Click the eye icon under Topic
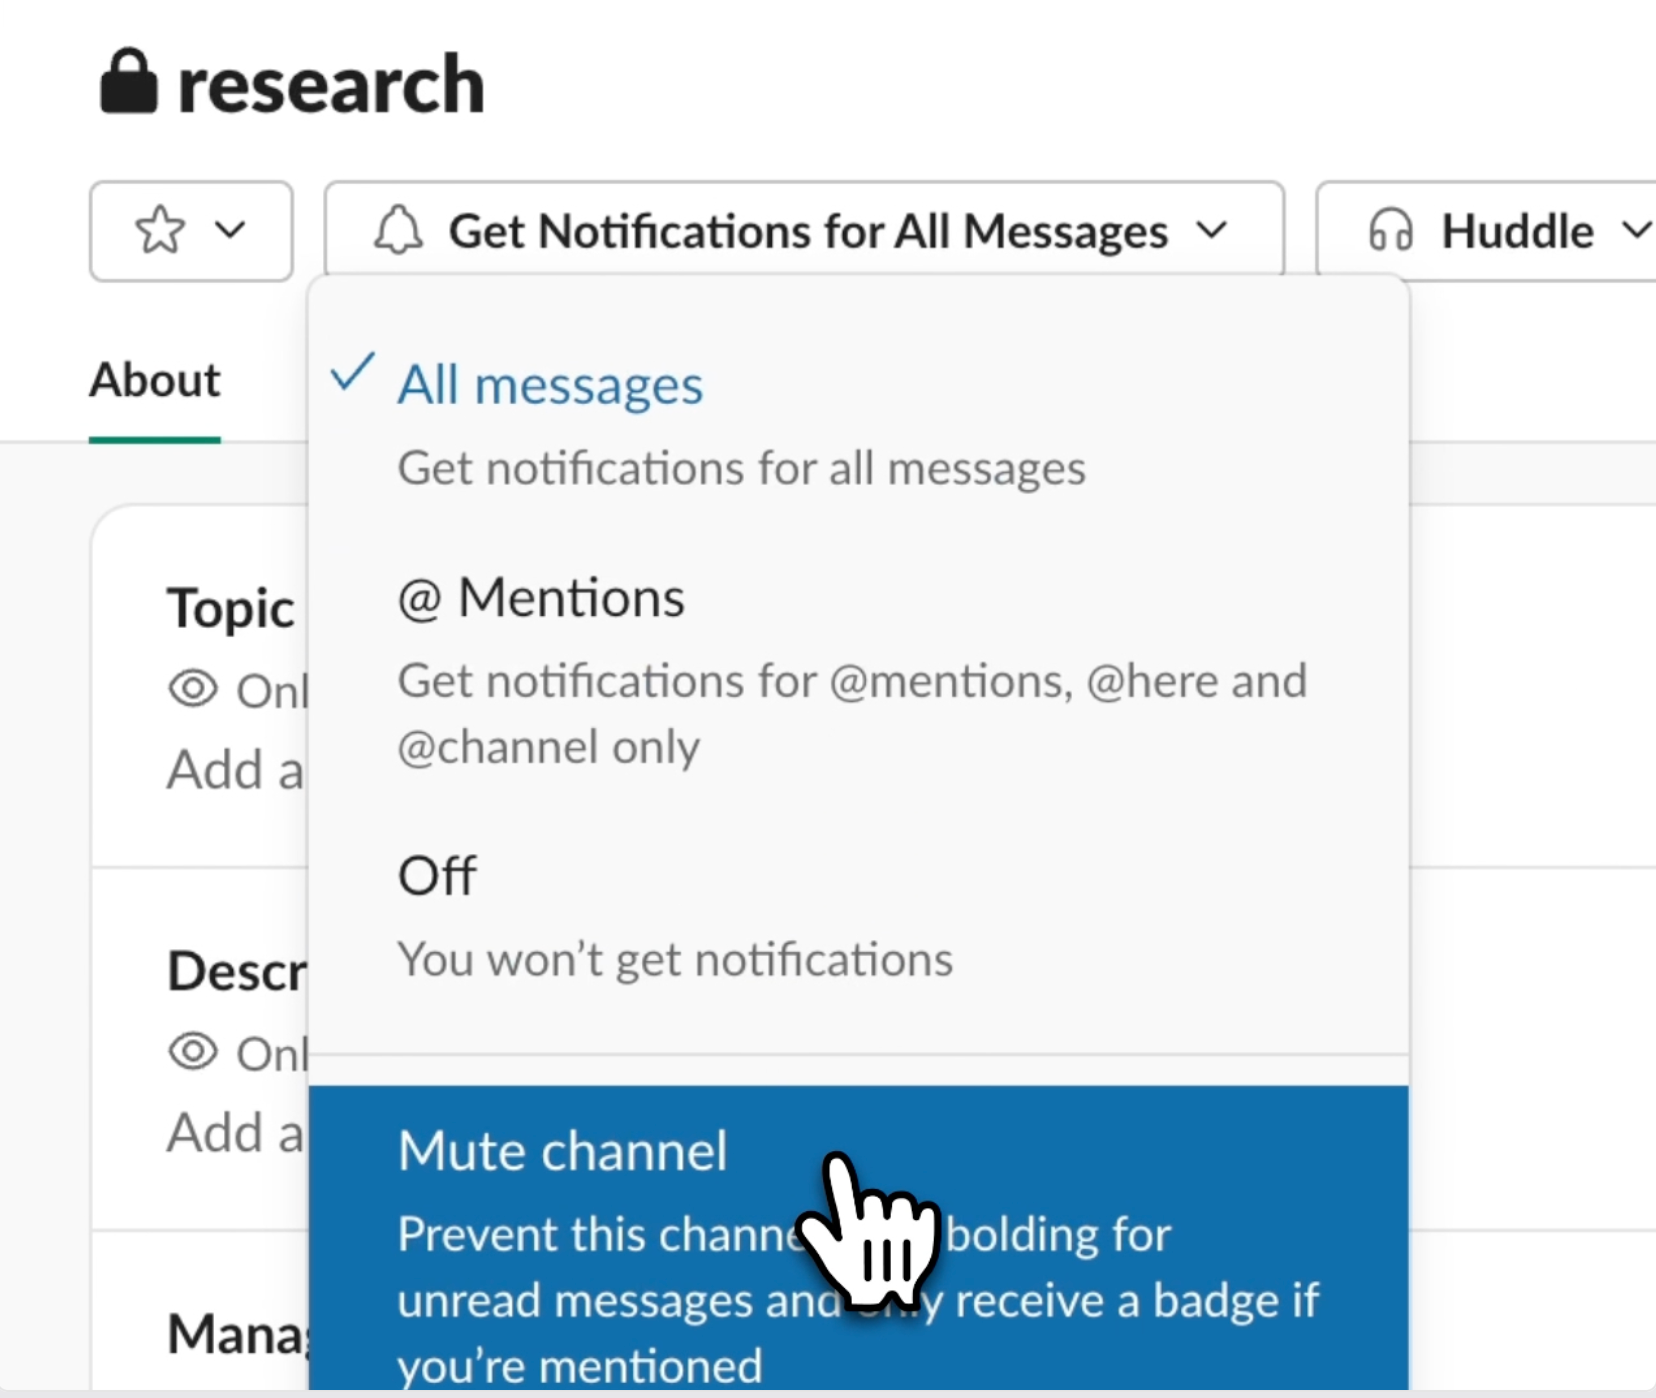 193,689
